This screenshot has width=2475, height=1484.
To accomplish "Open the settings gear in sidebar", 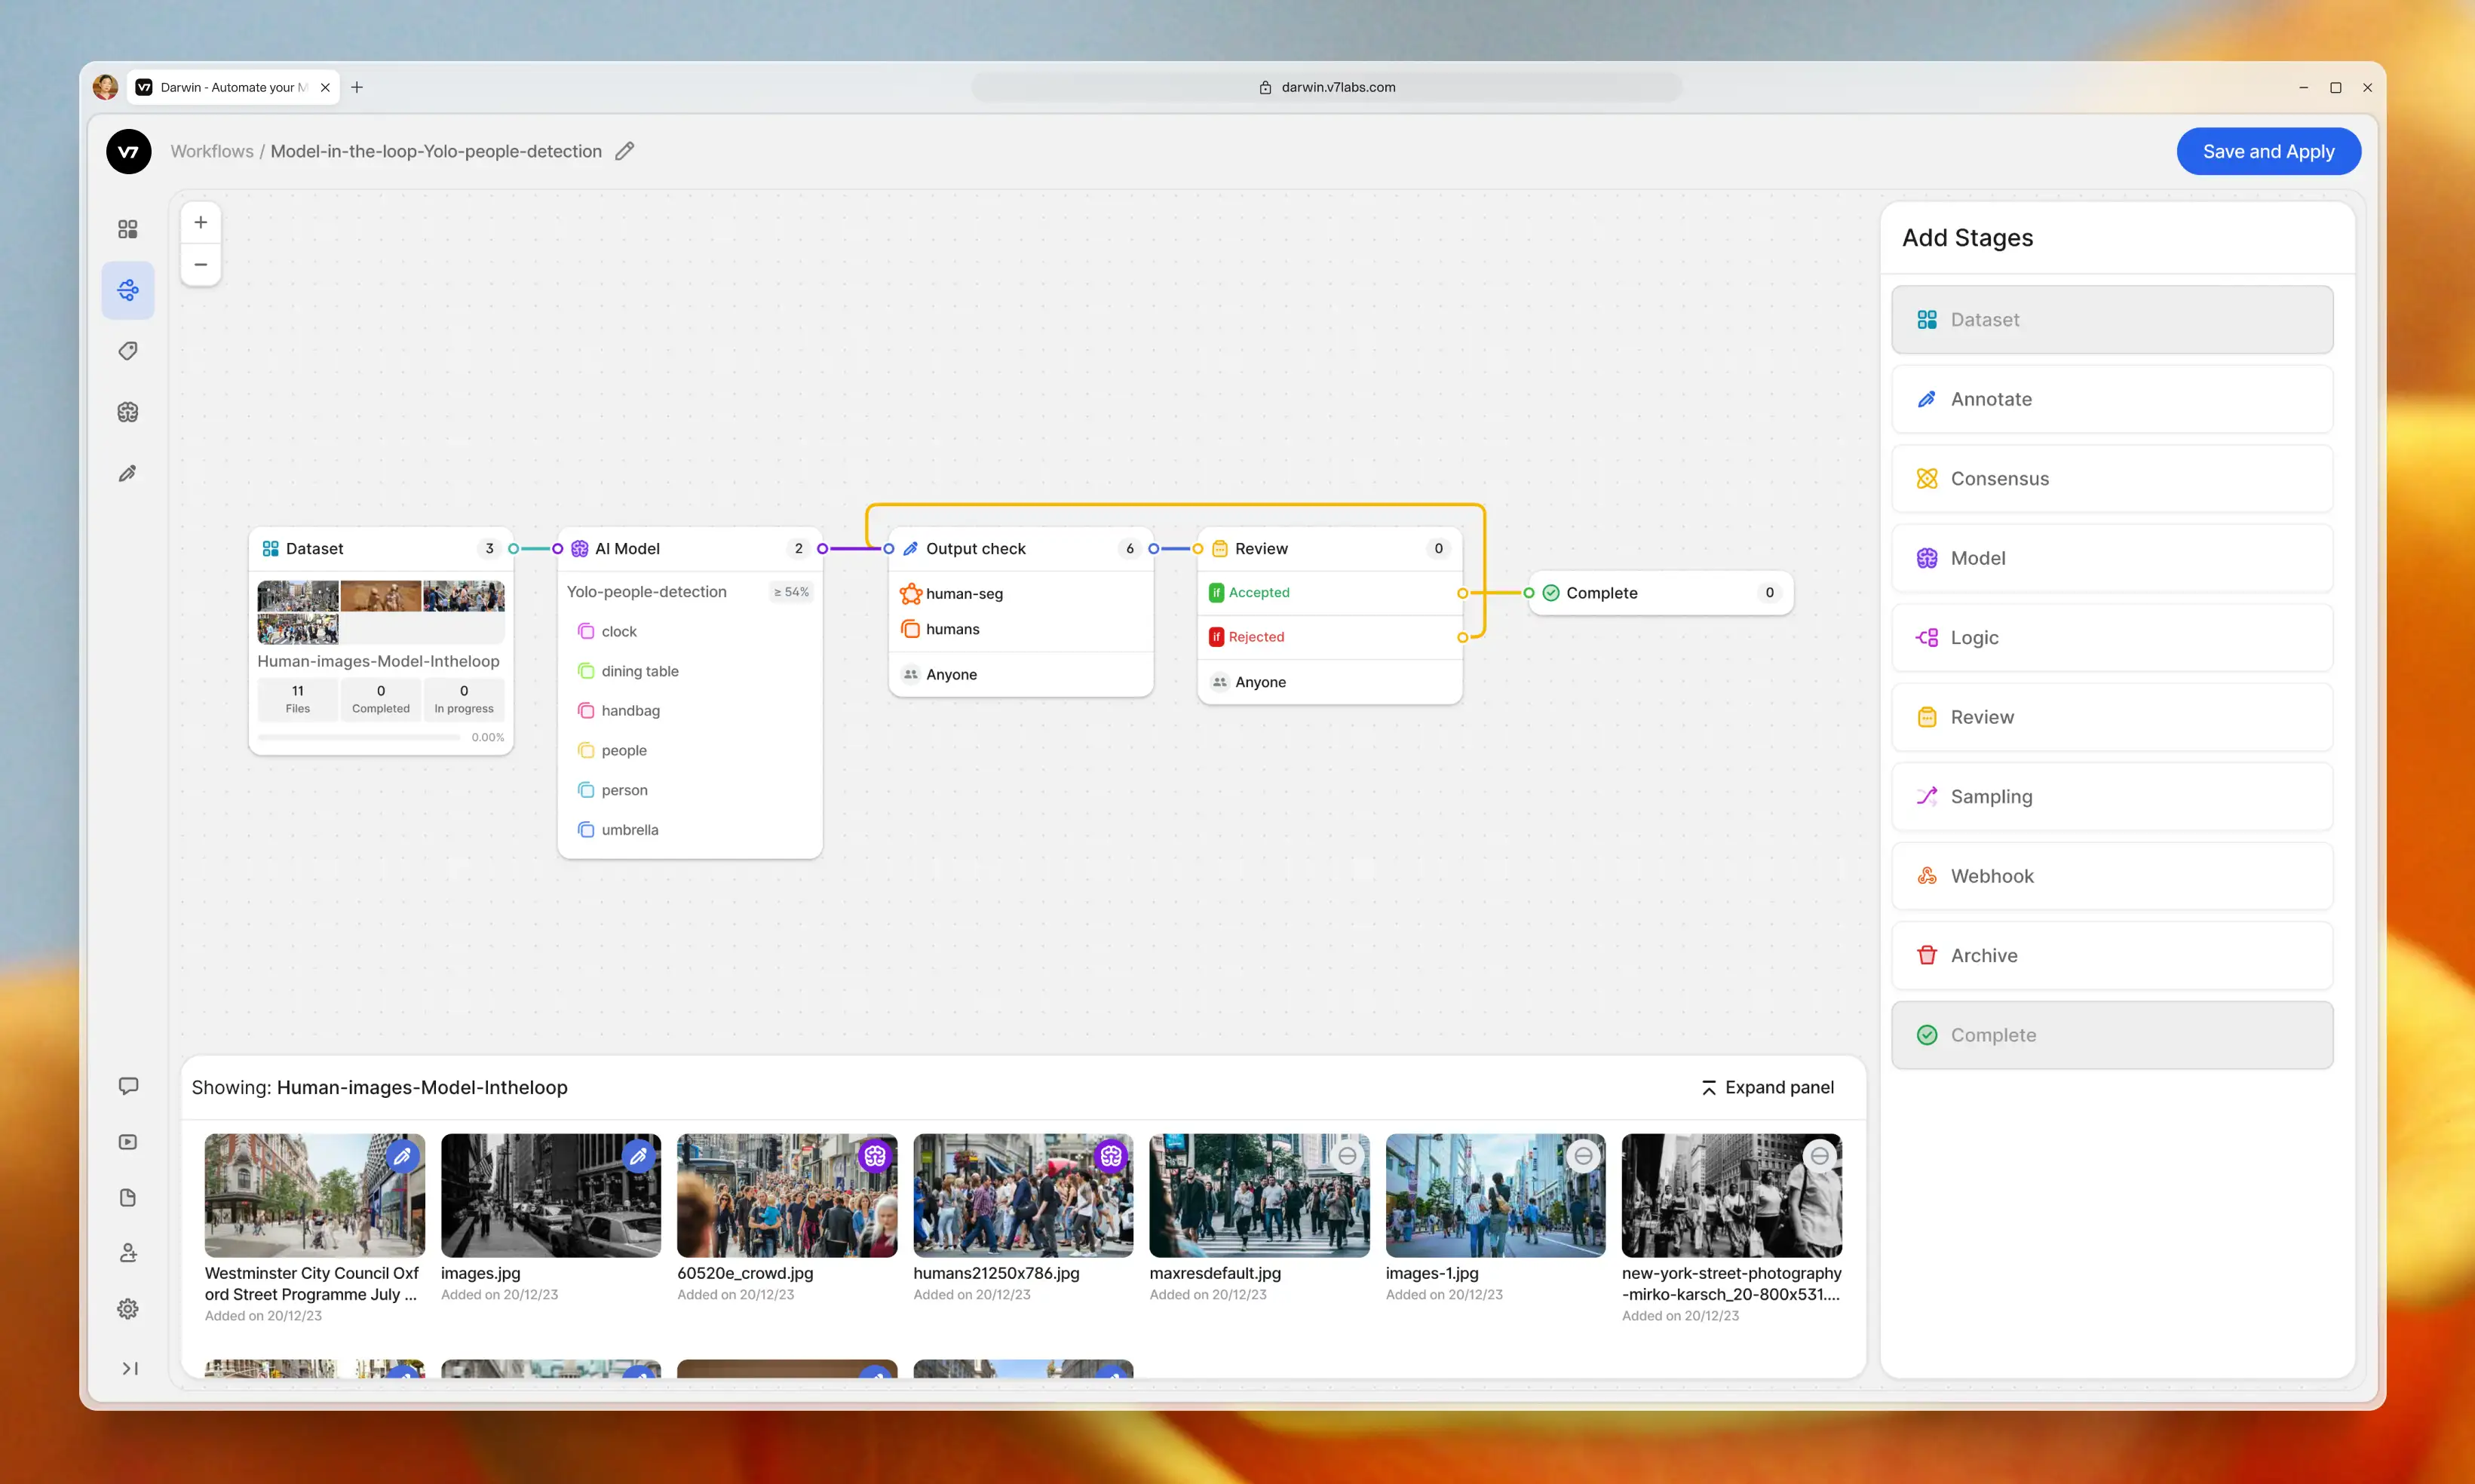I will (x=128, y=1309).
